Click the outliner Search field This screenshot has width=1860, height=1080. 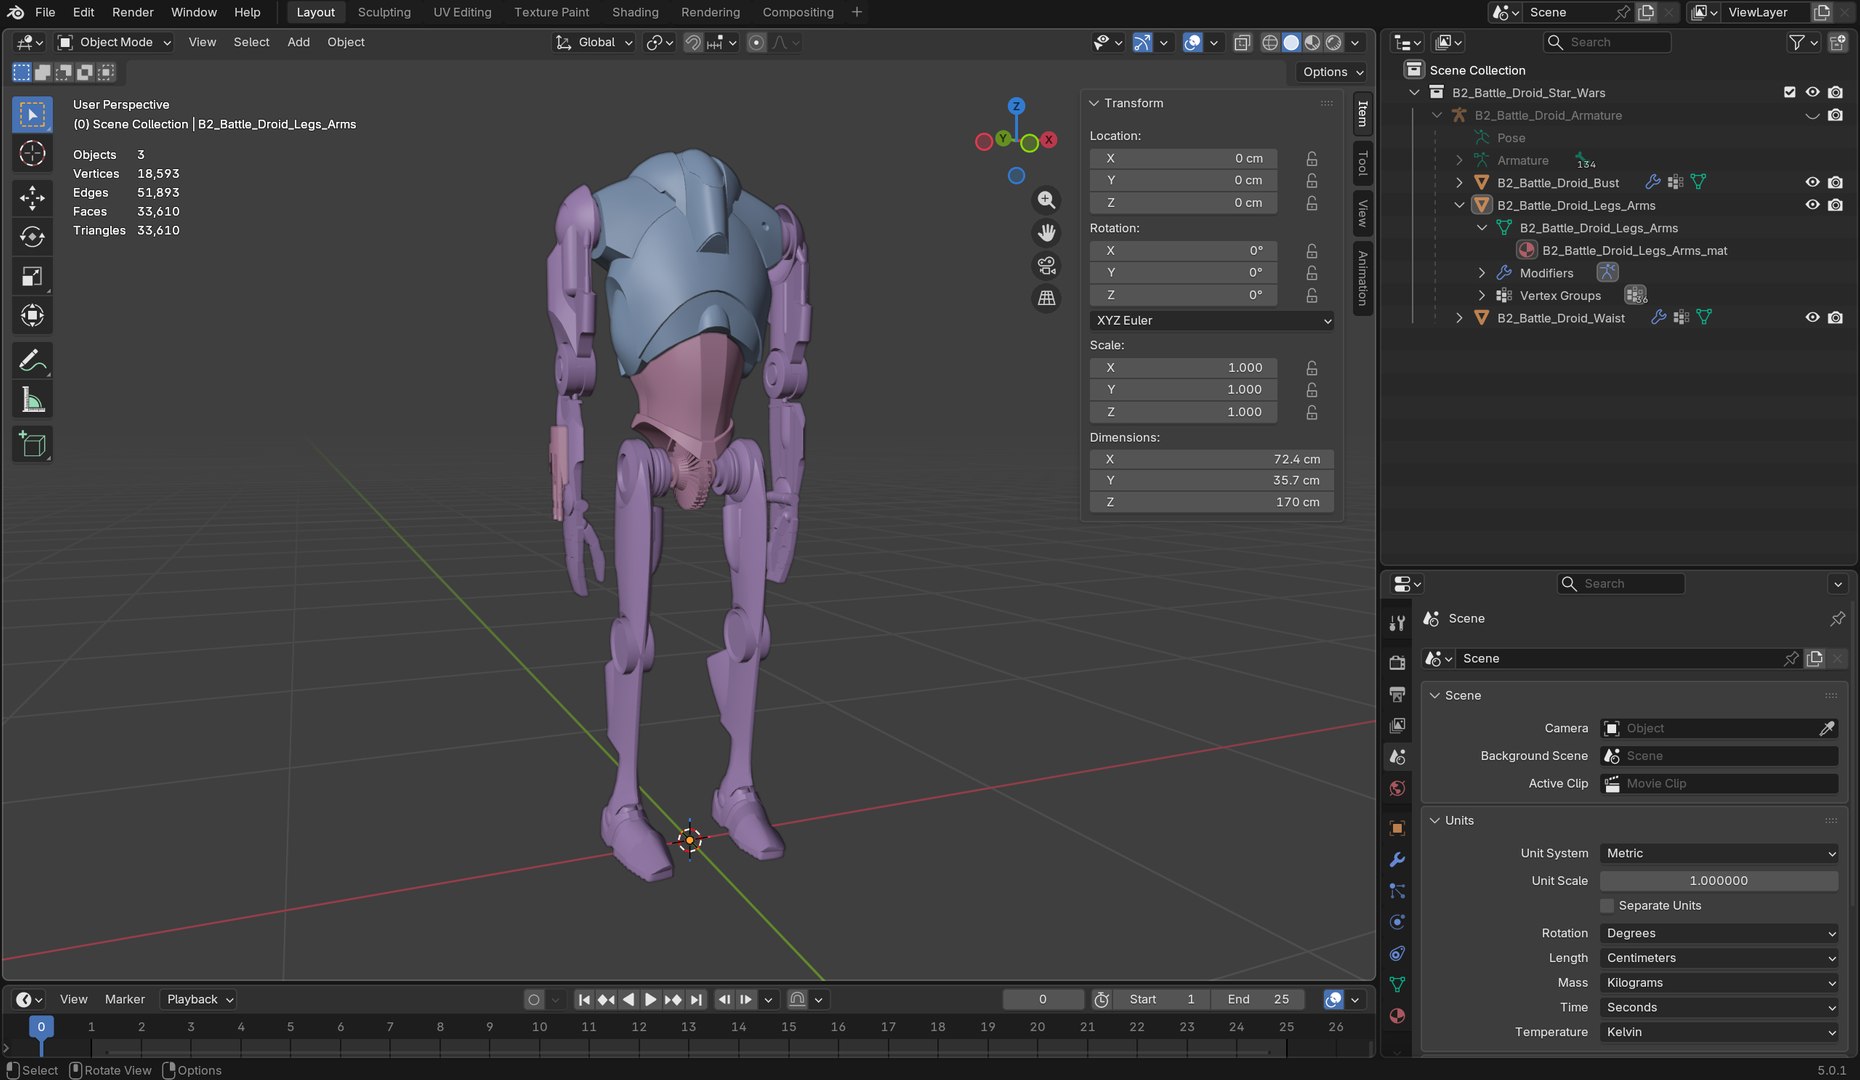click(x=1608, y=42)
